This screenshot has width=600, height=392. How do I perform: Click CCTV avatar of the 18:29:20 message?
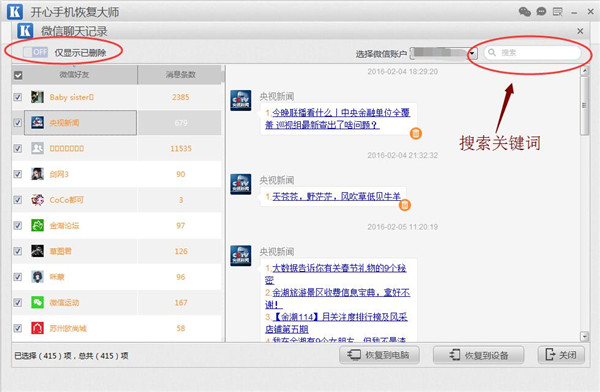241,100
